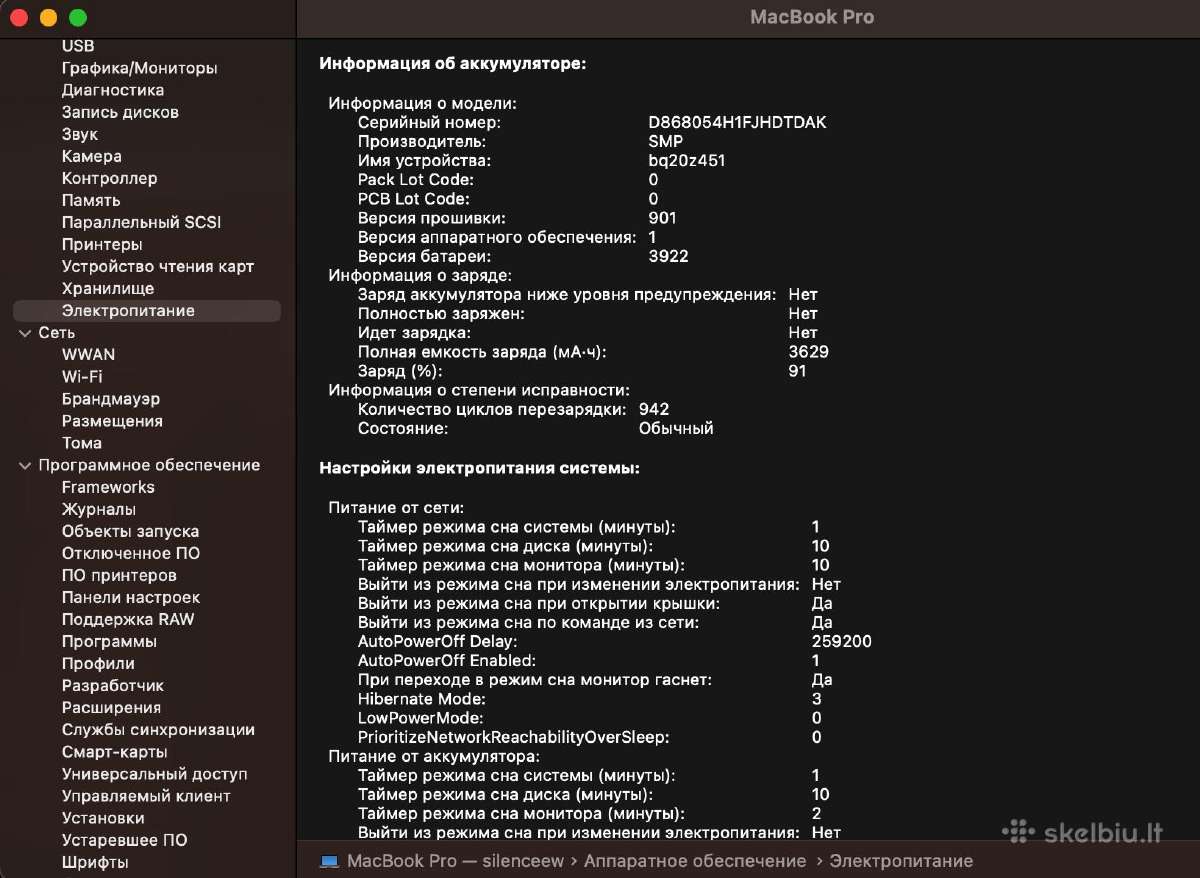Click the MacBook Pro laptop icon in path bar
The image size is (1200, 878).
point(329,861)
